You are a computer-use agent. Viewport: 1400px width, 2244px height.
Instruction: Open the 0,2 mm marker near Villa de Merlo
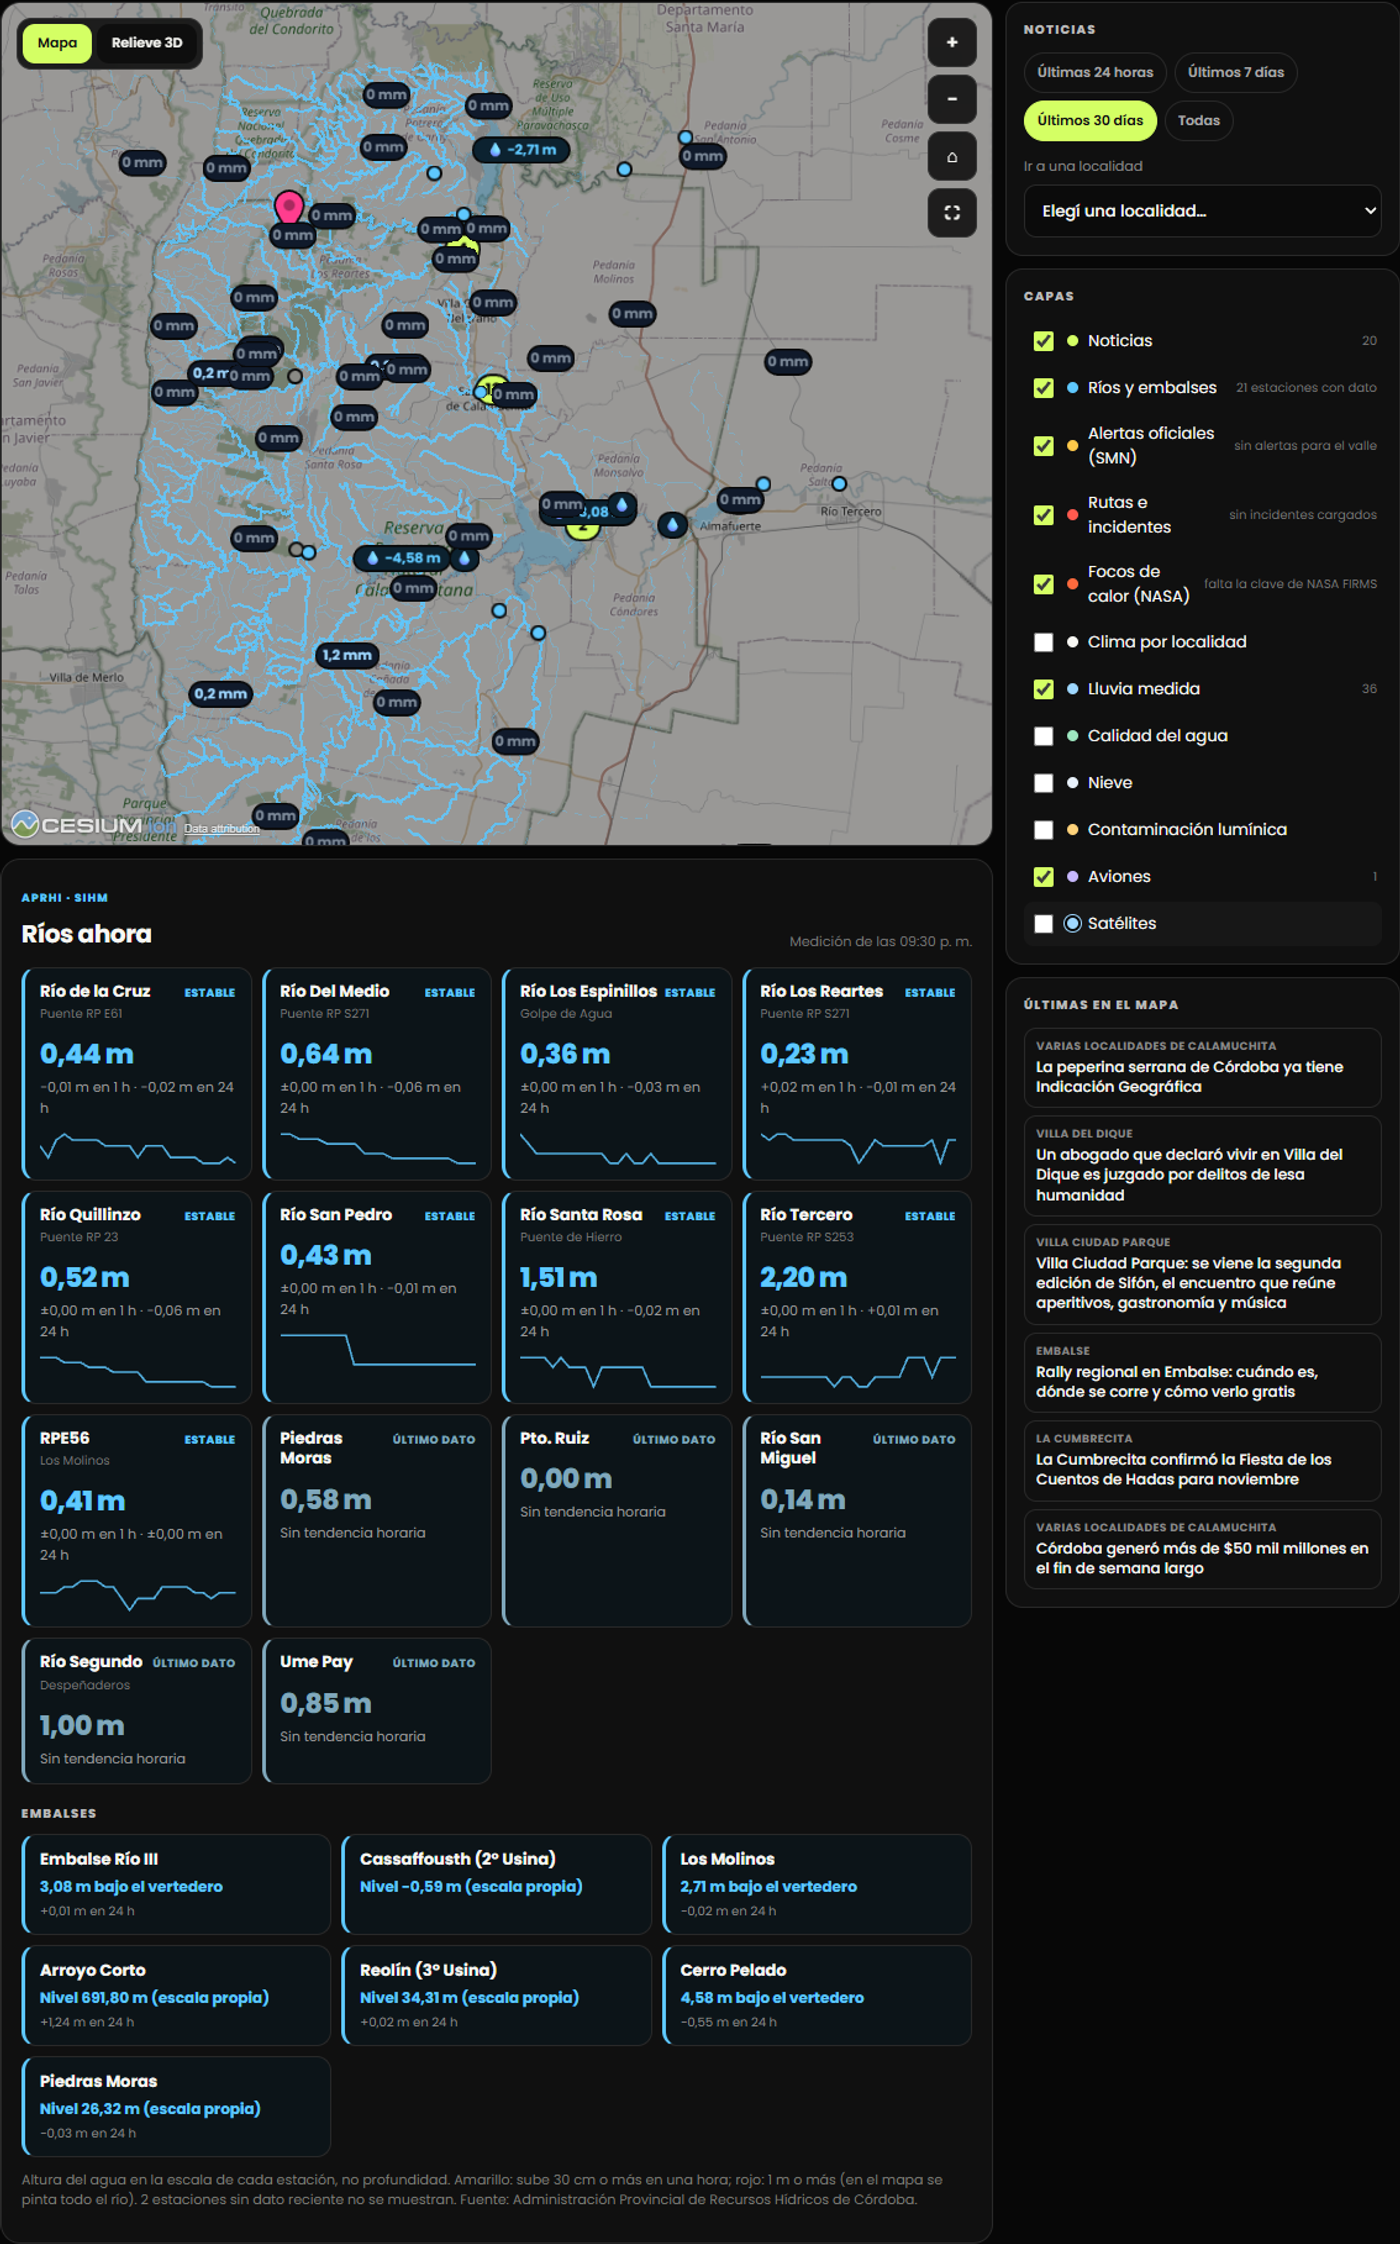click(x=220, y=694)
